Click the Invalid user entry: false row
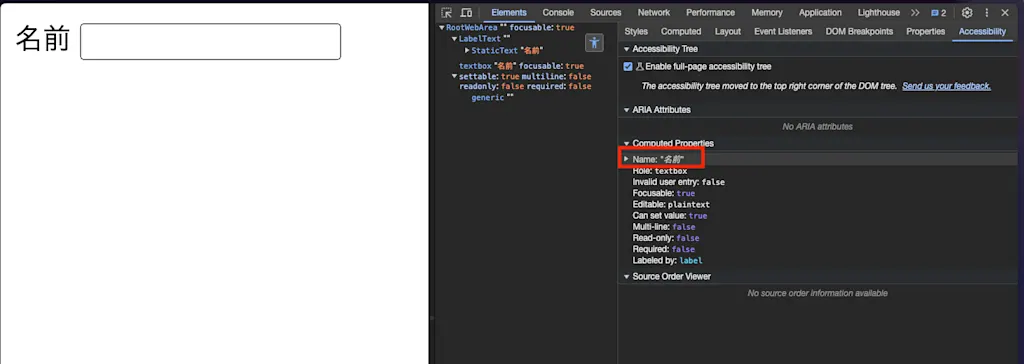The height and width of the screenshot is (364, 1024). pyautogui.click(x=679, y=182)
